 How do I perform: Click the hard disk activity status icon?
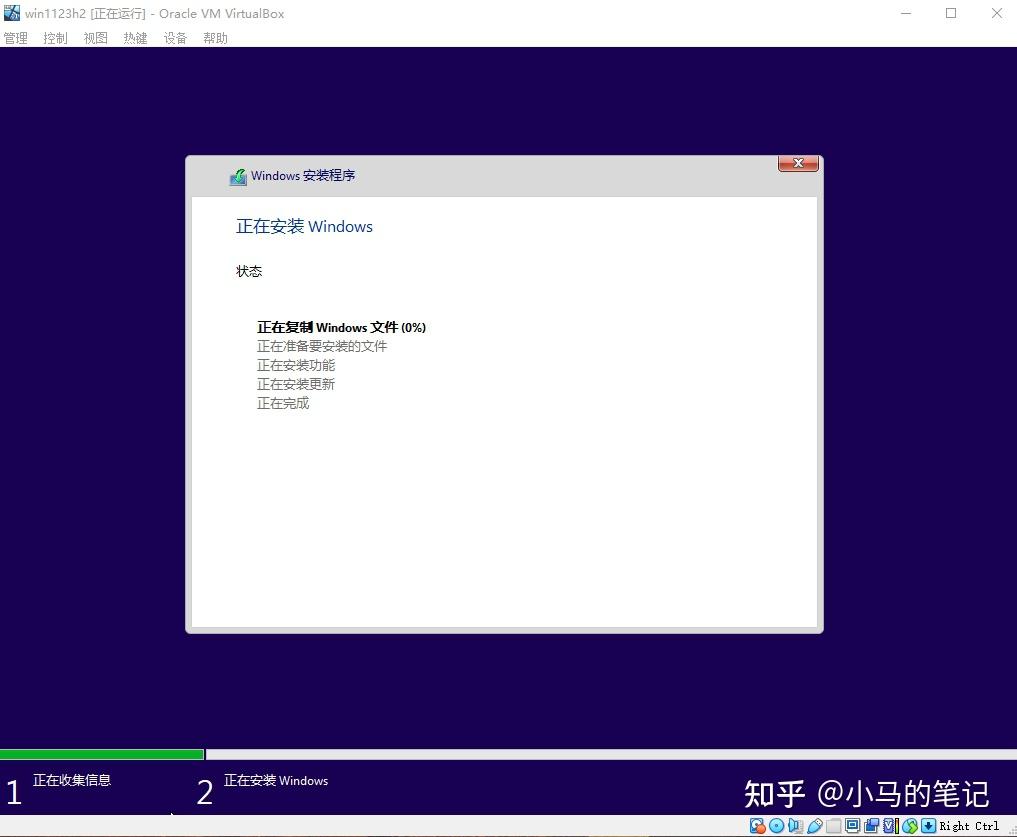click(x=758, y=826)
